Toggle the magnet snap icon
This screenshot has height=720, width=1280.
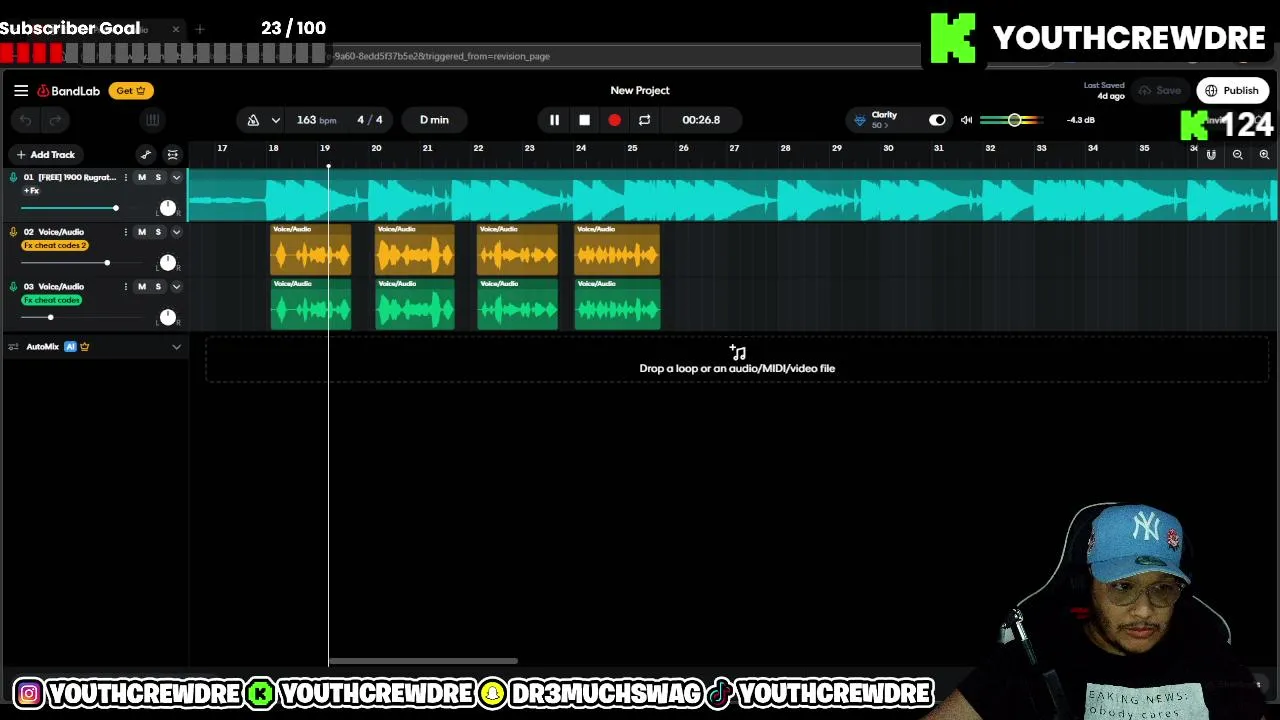click(1211, 155)
